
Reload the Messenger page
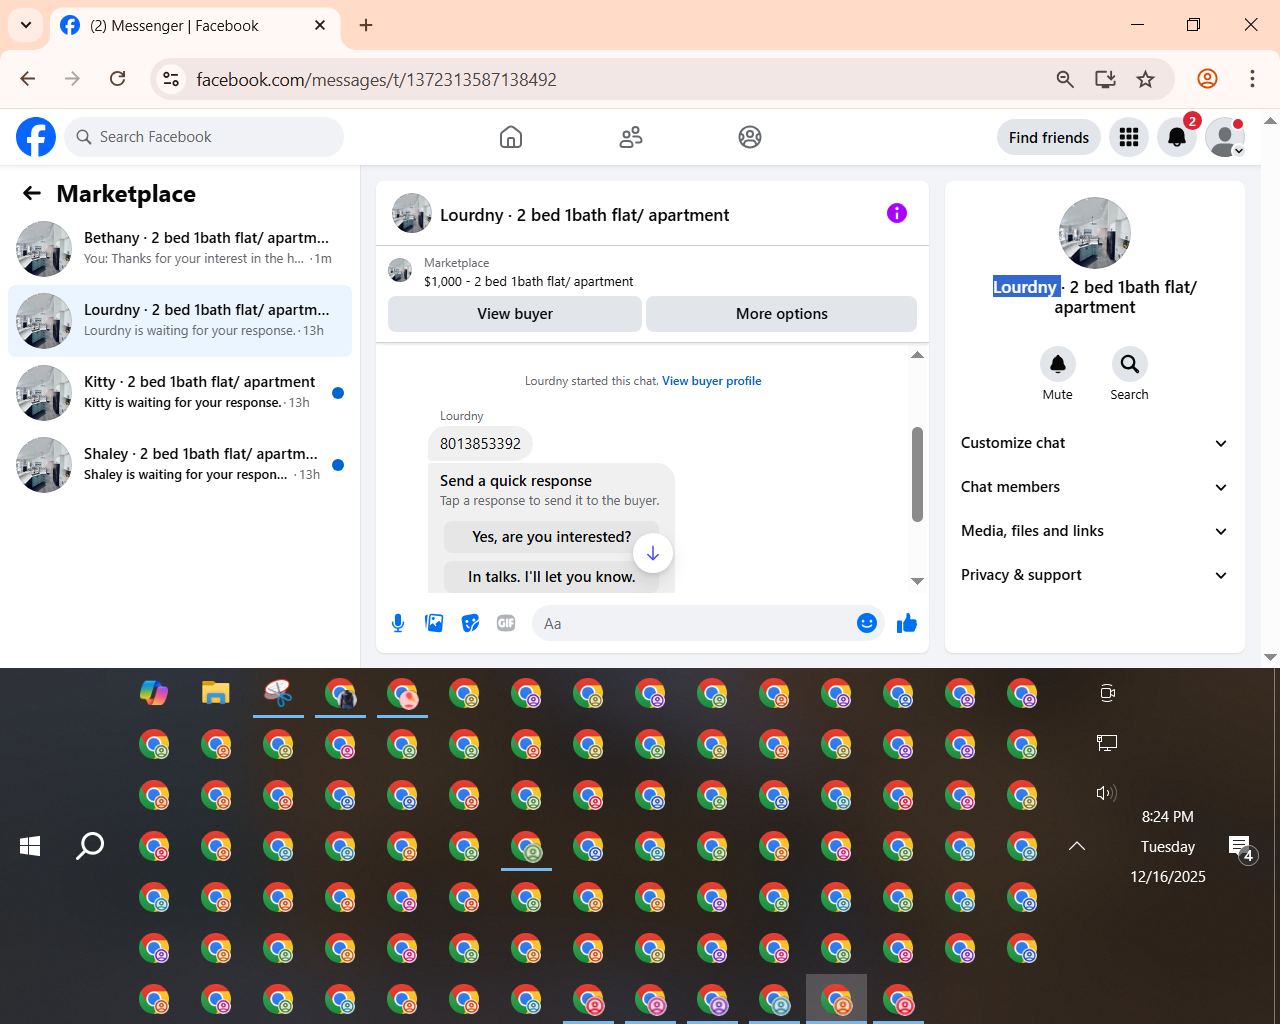[x=117, y=79]
